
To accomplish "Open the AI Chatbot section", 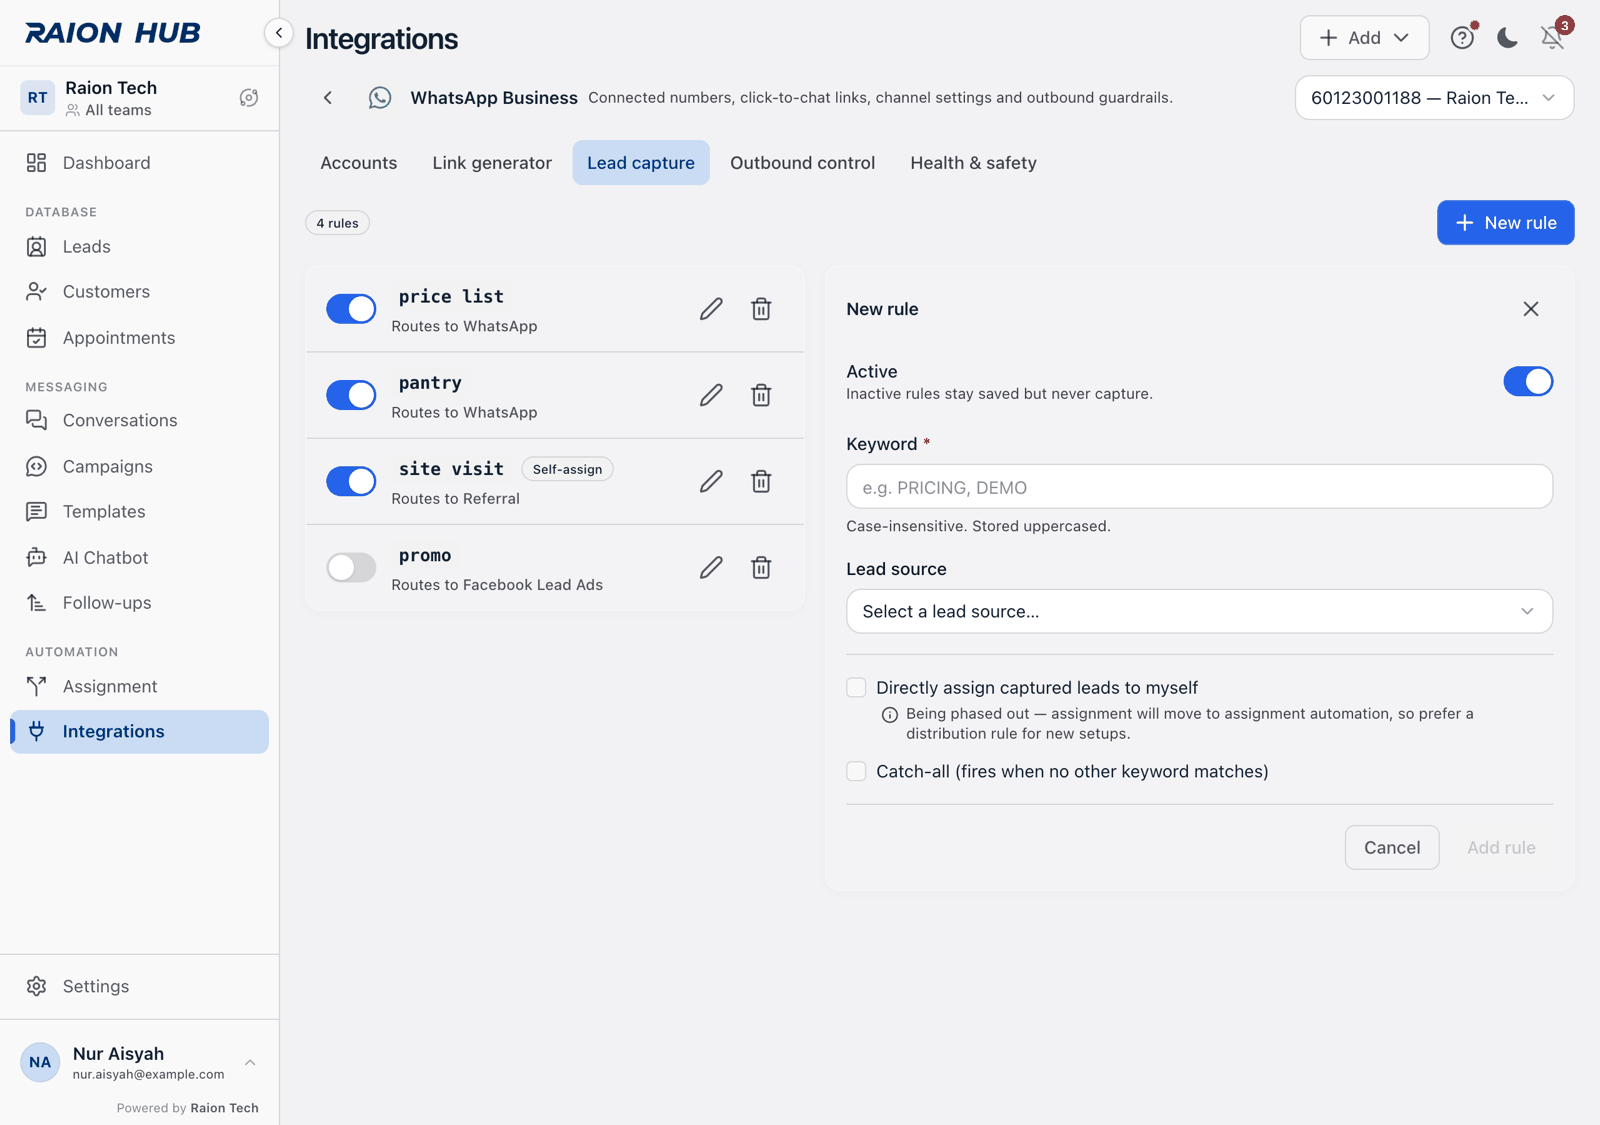I will pos(139,558).
